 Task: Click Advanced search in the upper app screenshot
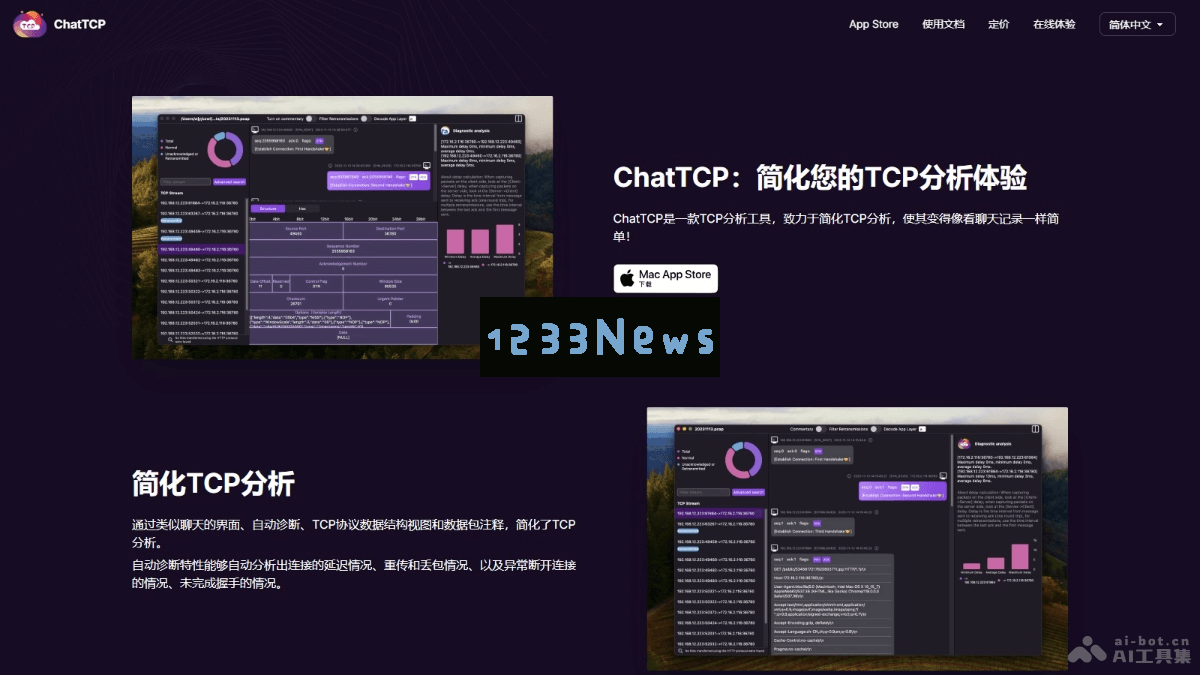229,182
